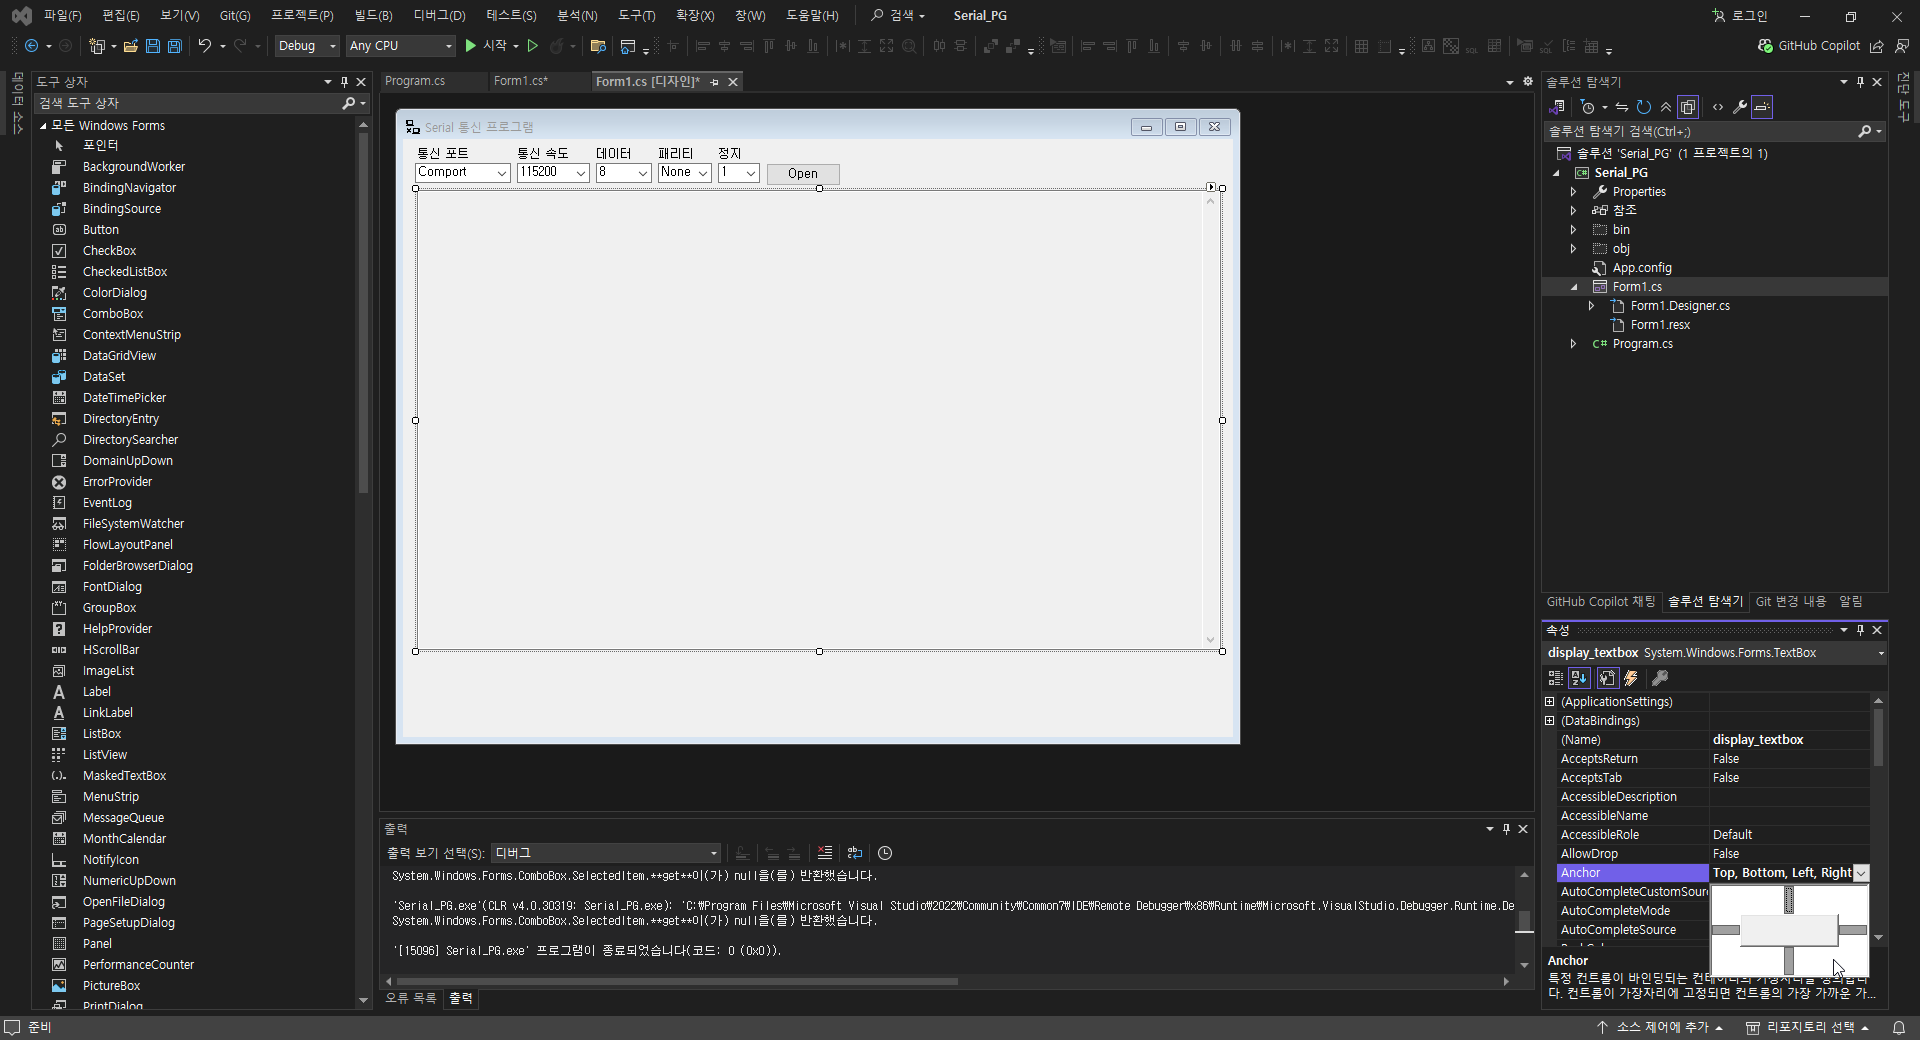Open the output source 디버그 dropdown

click(606, 853)
